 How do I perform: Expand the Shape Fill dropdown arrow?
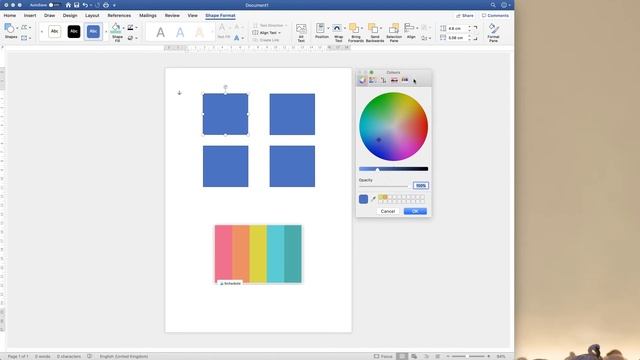coord(123,28)
